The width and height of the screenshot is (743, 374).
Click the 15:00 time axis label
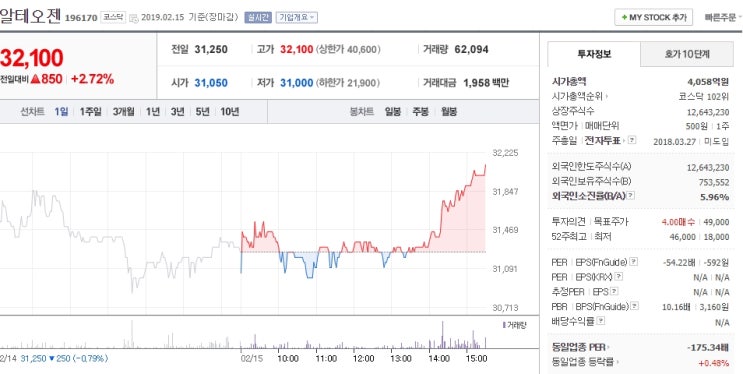[476, 358]
